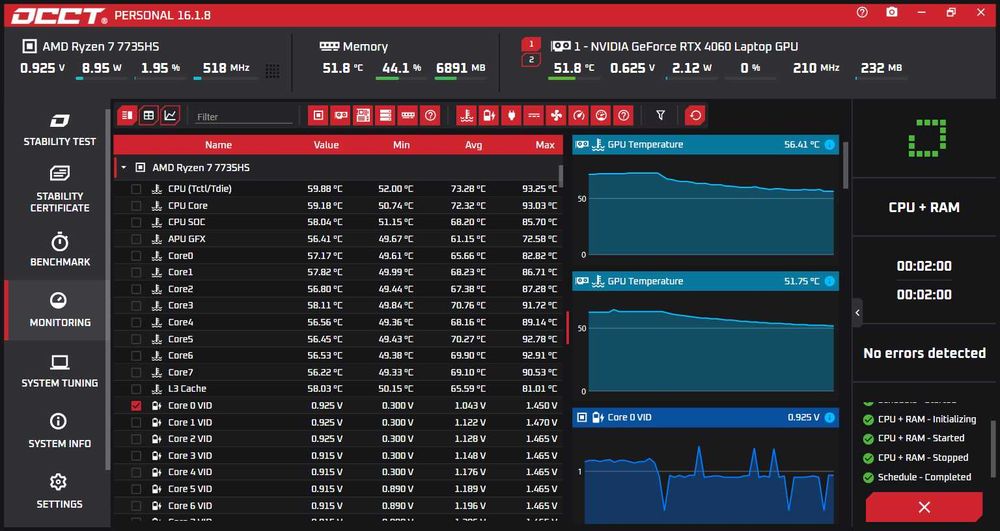Sort by the Max column header
Viewport: 1000px width, 531px height.
[x=545, y=145]
